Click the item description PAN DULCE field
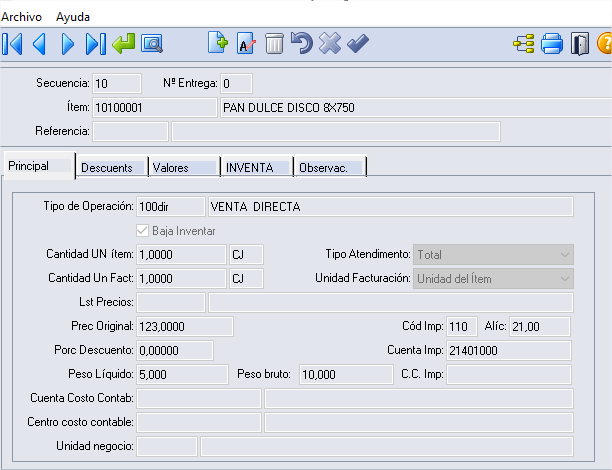The image size is (612, 470). 416,107
